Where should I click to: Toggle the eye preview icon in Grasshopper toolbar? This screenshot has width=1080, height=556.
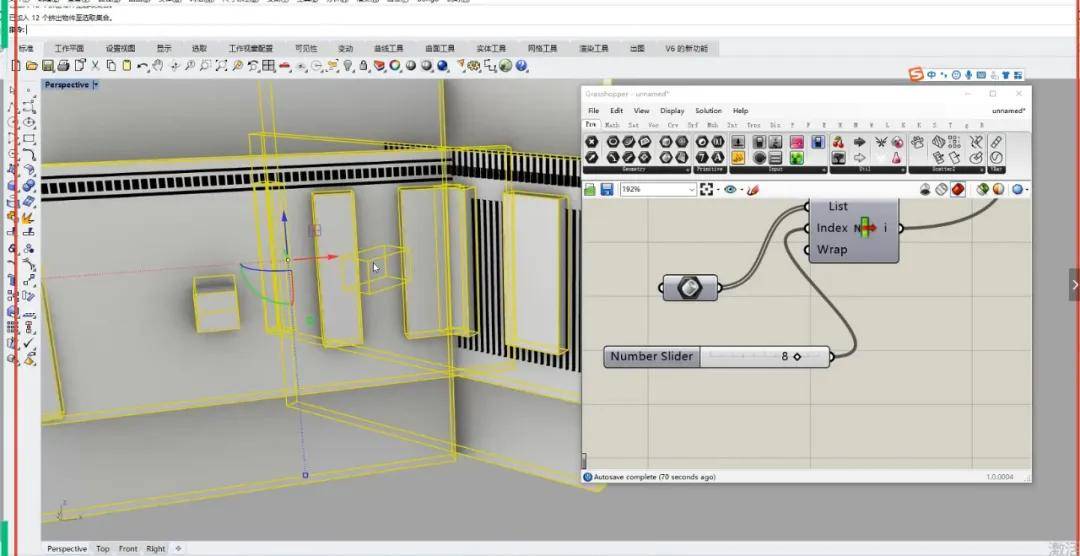(730, 189)
